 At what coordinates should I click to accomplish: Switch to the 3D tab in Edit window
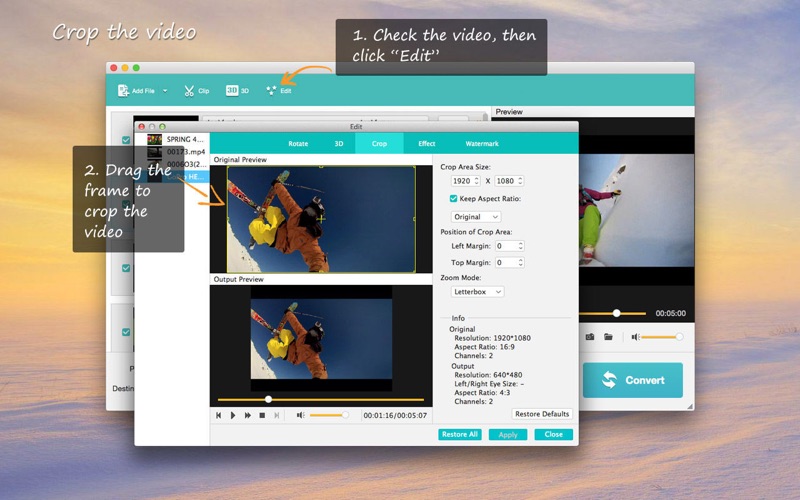[x=339, y=143]
